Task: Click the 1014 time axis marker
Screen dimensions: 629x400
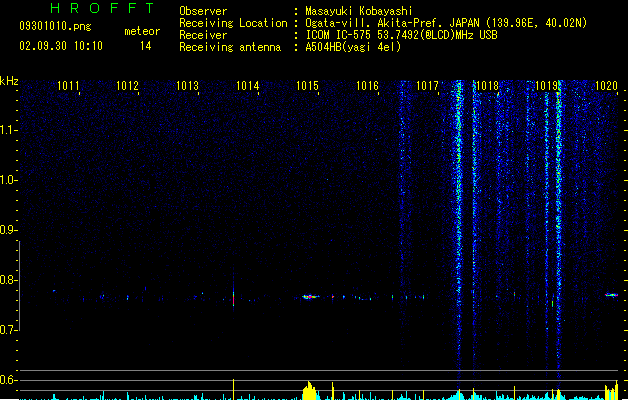Action: point(247,86)
